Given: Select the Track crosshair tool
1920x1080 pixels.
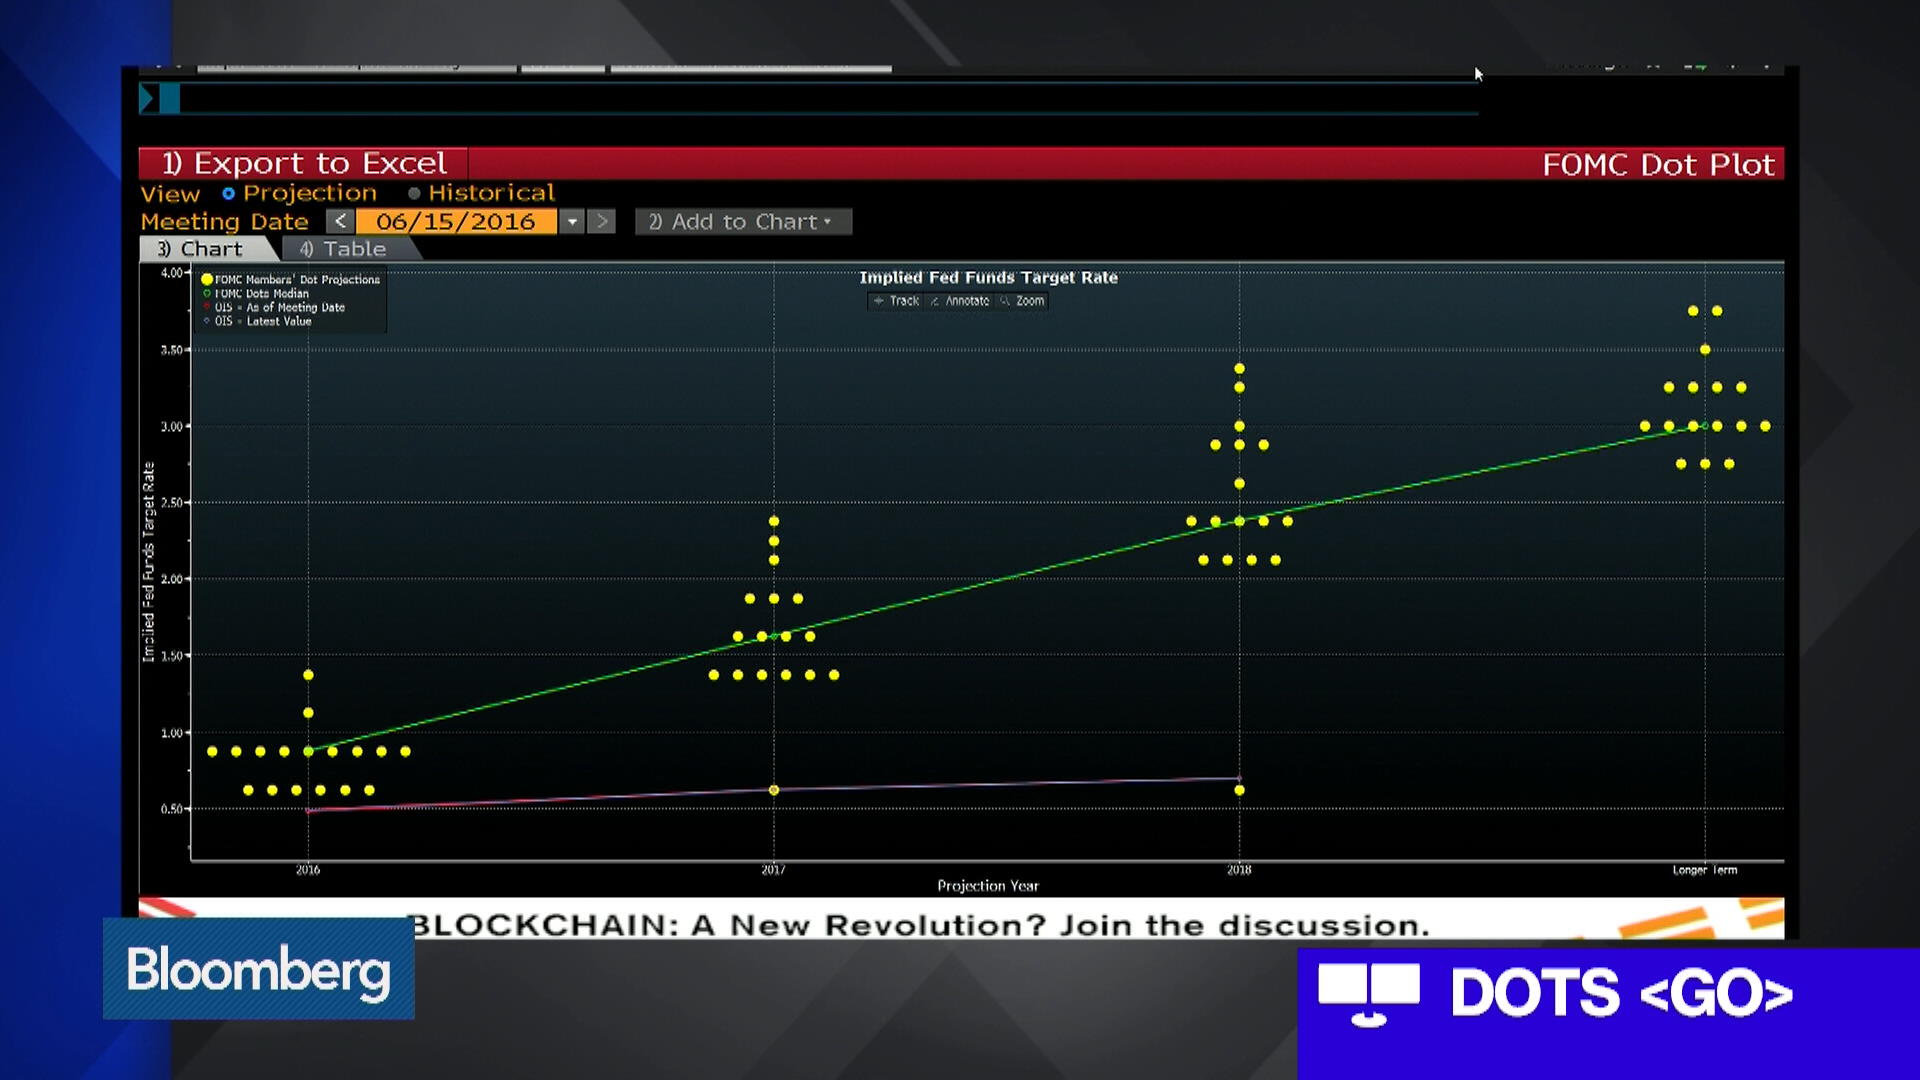Looking at the screenshot, I should 895,301.
